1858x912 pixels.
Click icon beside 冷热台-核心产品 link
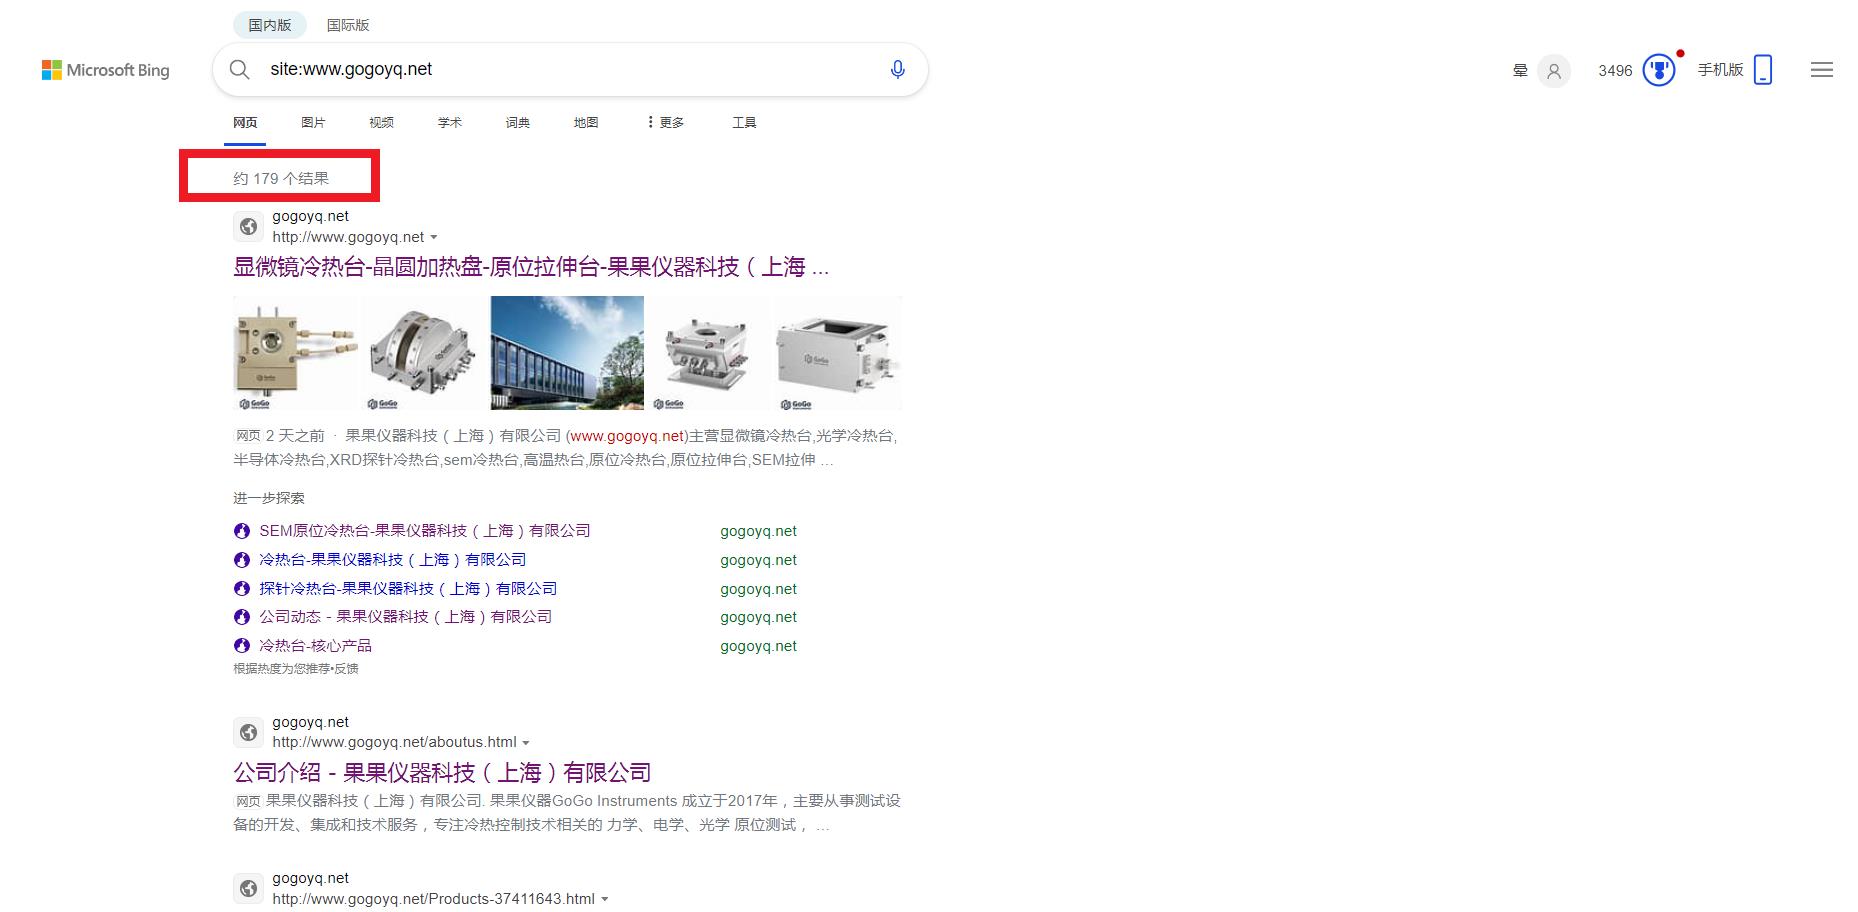tap(241, 646)
